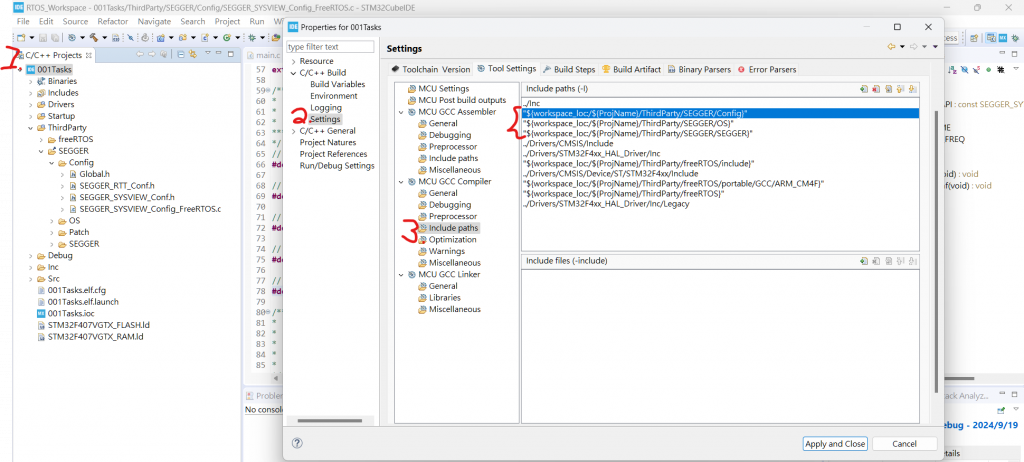1024x462 pixels.
Task: Collapse the MCU GCC Compiler node
Action: (402, 182)
